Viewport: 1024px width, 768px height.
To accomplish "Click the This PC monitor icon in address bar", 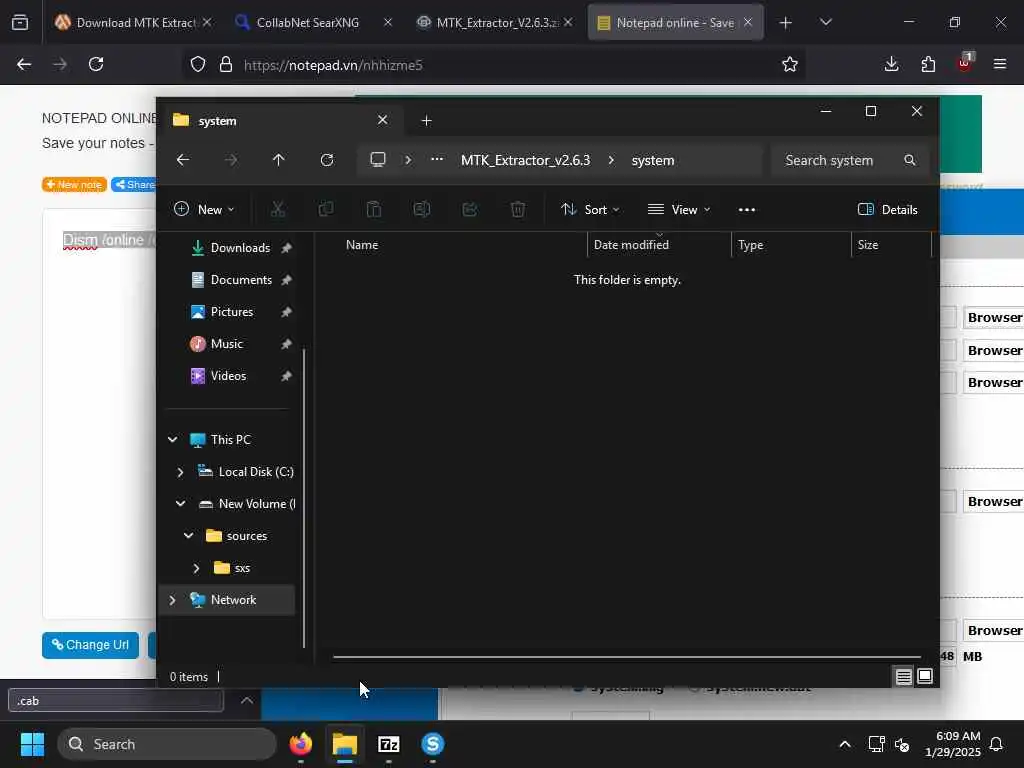I will coord(377,160).
